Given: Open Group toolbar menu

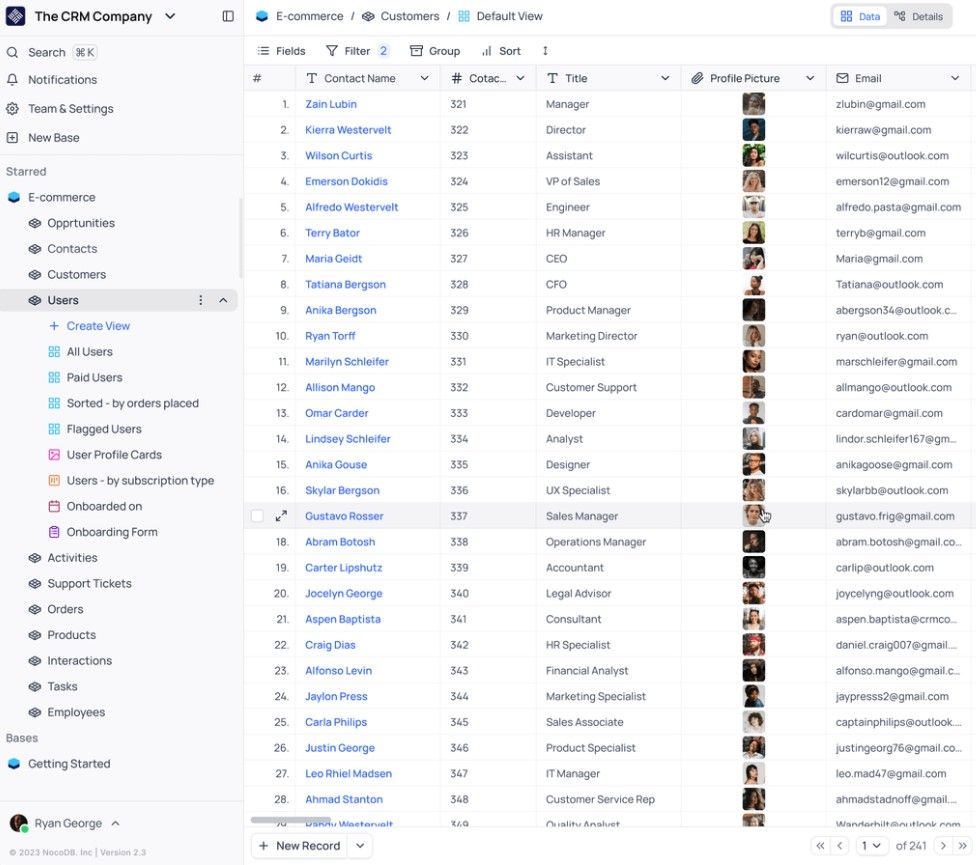Looking at the screenshot, I should (x=435, y=51).
